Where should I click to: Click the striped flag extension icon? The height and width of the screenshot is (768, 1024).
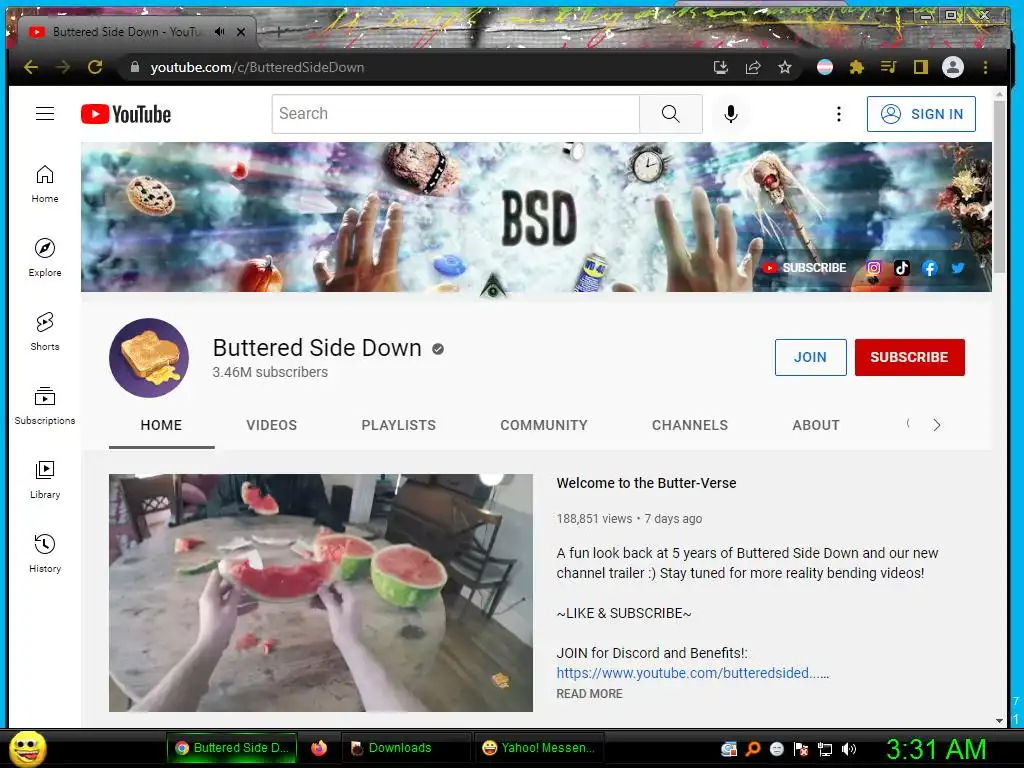(825, 67)
